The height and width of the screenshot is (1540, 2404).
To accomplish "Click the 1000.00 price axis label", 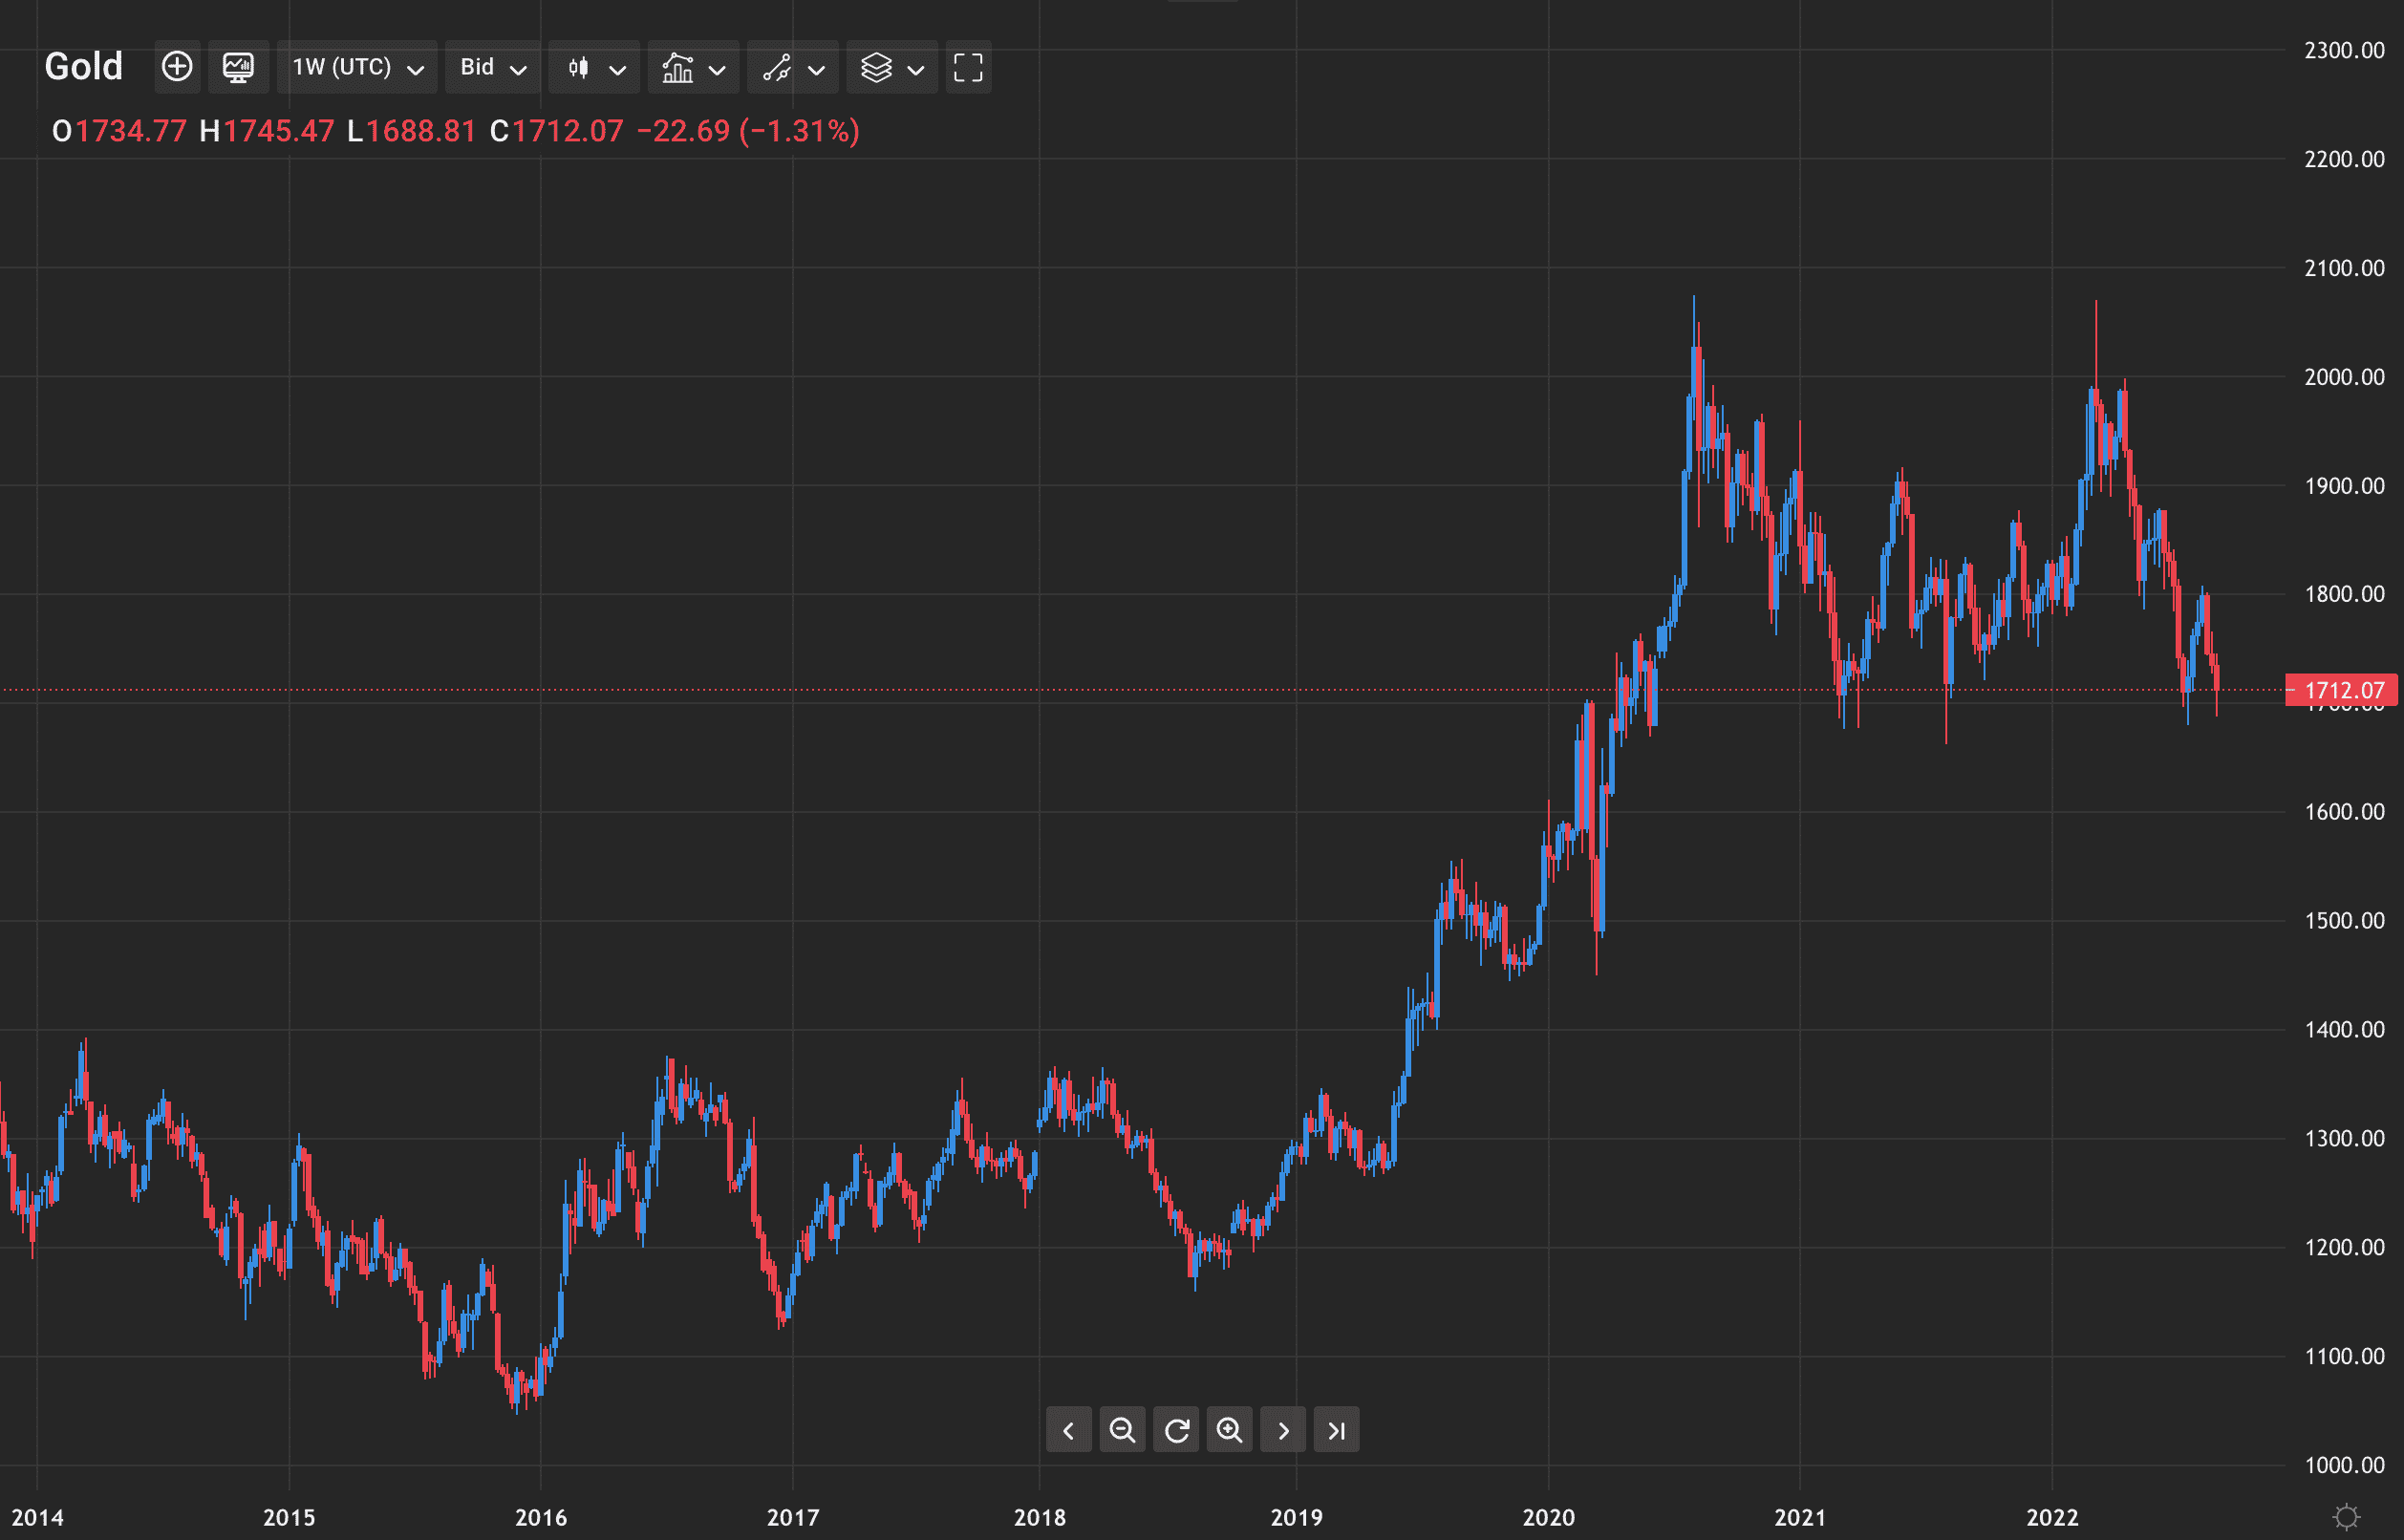I will pos(2344,1465).
